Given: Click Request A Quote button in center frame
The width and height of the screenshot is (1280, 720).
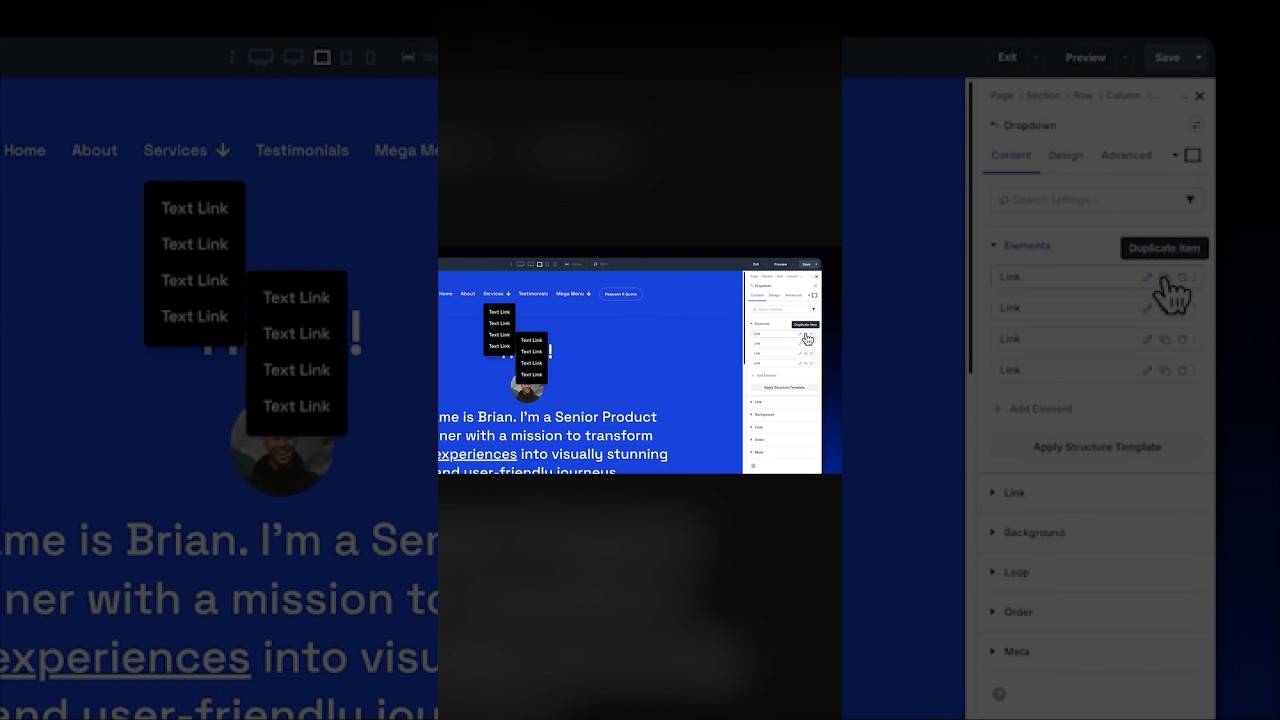Looking at the screenshot, I should pos(620,294).
